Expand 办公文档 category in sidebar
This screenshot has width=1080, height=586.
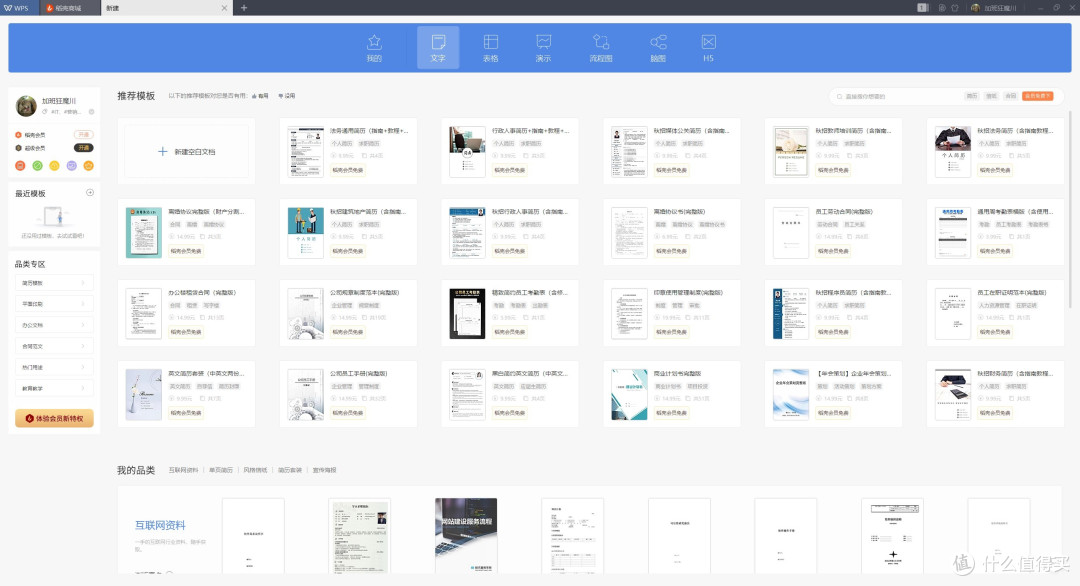[x=54, y=325]
